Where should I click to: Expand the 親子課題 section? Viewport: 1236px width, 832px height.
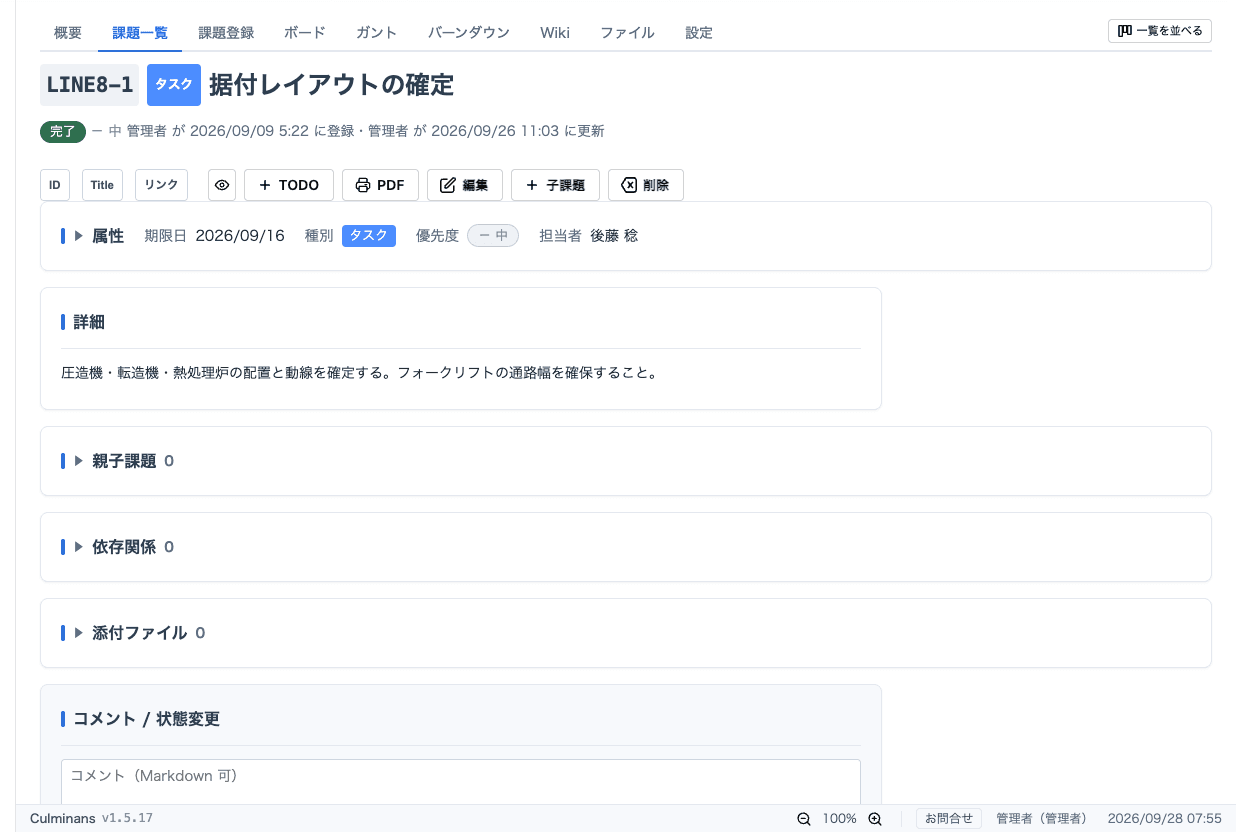click(x=79, y=461)
